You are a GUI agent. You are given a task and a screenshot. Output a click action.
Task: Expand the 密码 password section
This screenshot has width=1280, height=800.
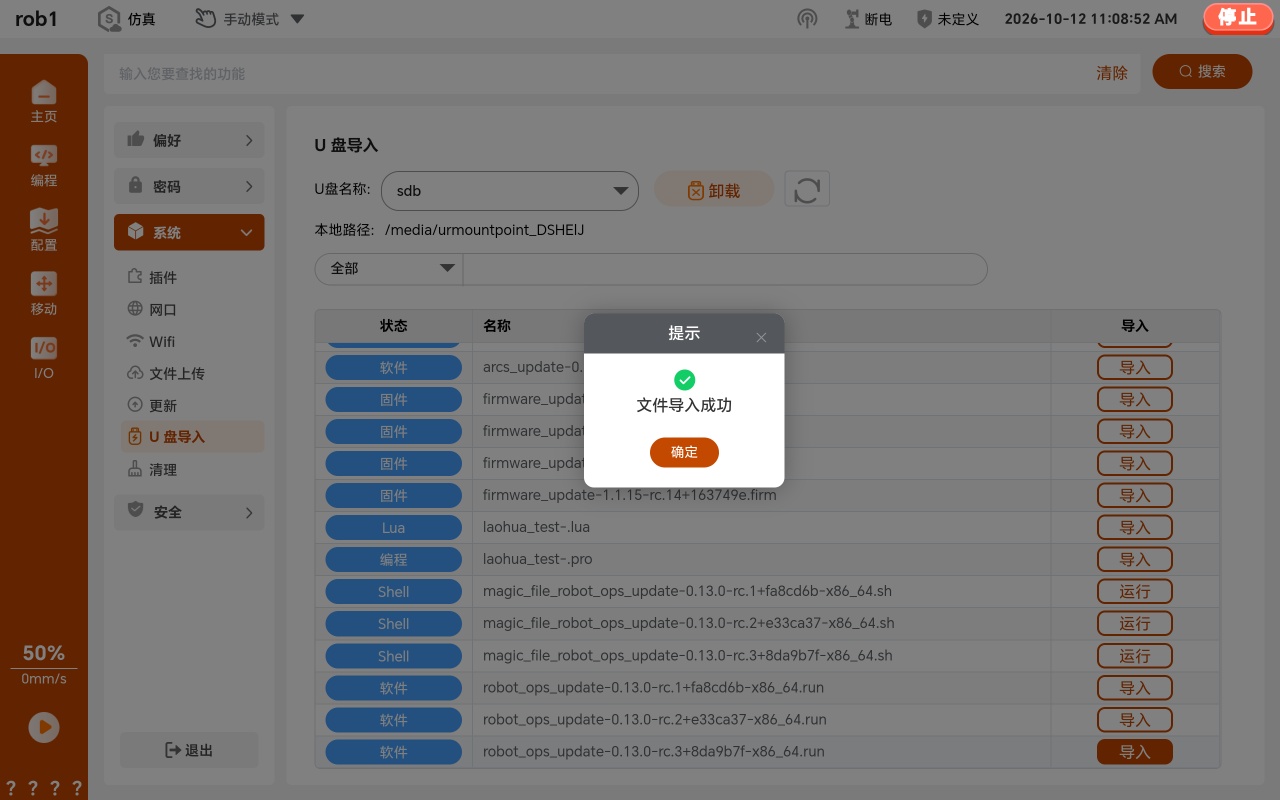pos(189,187)
